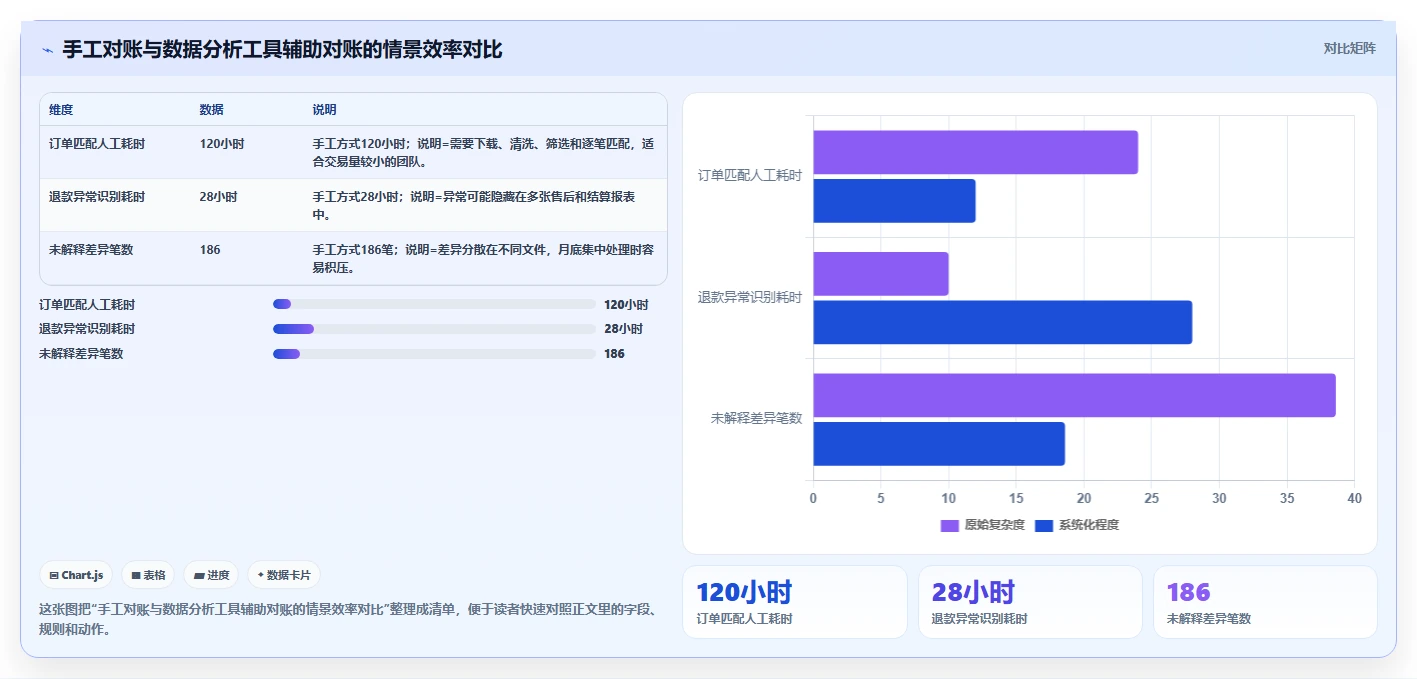Click the chart axis label 未解释差异笔数
Image resolution: width=1417 pixels, height=679 pixels.
pos(757,418)
